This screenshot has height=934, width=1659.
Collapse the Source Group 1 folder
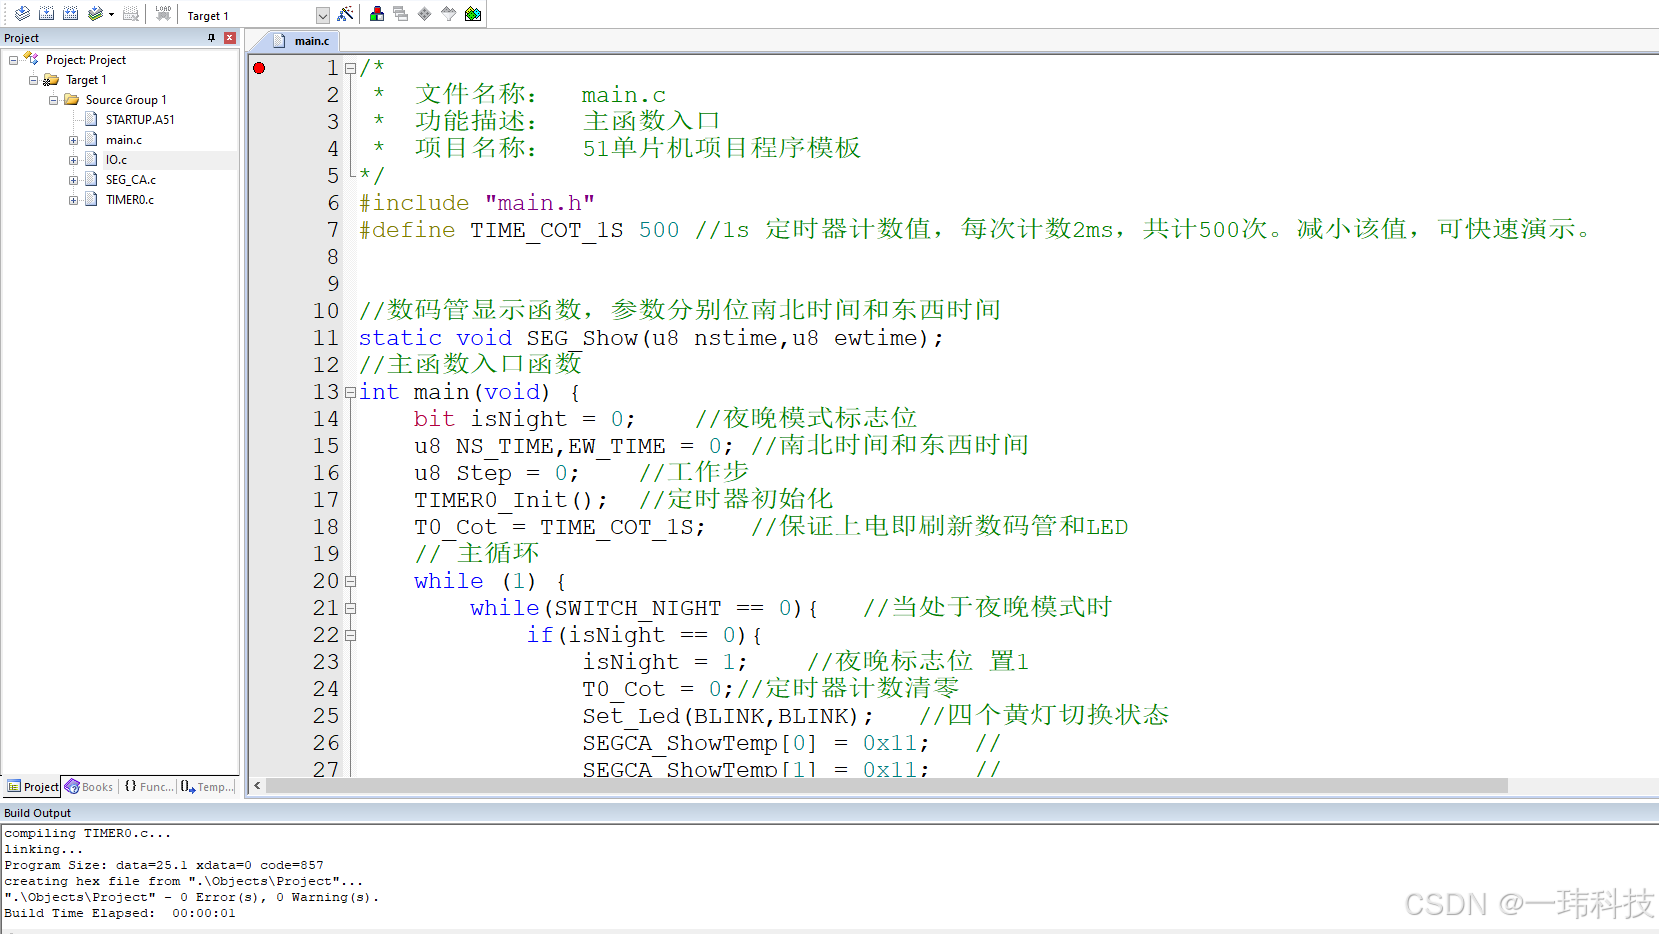53,100
